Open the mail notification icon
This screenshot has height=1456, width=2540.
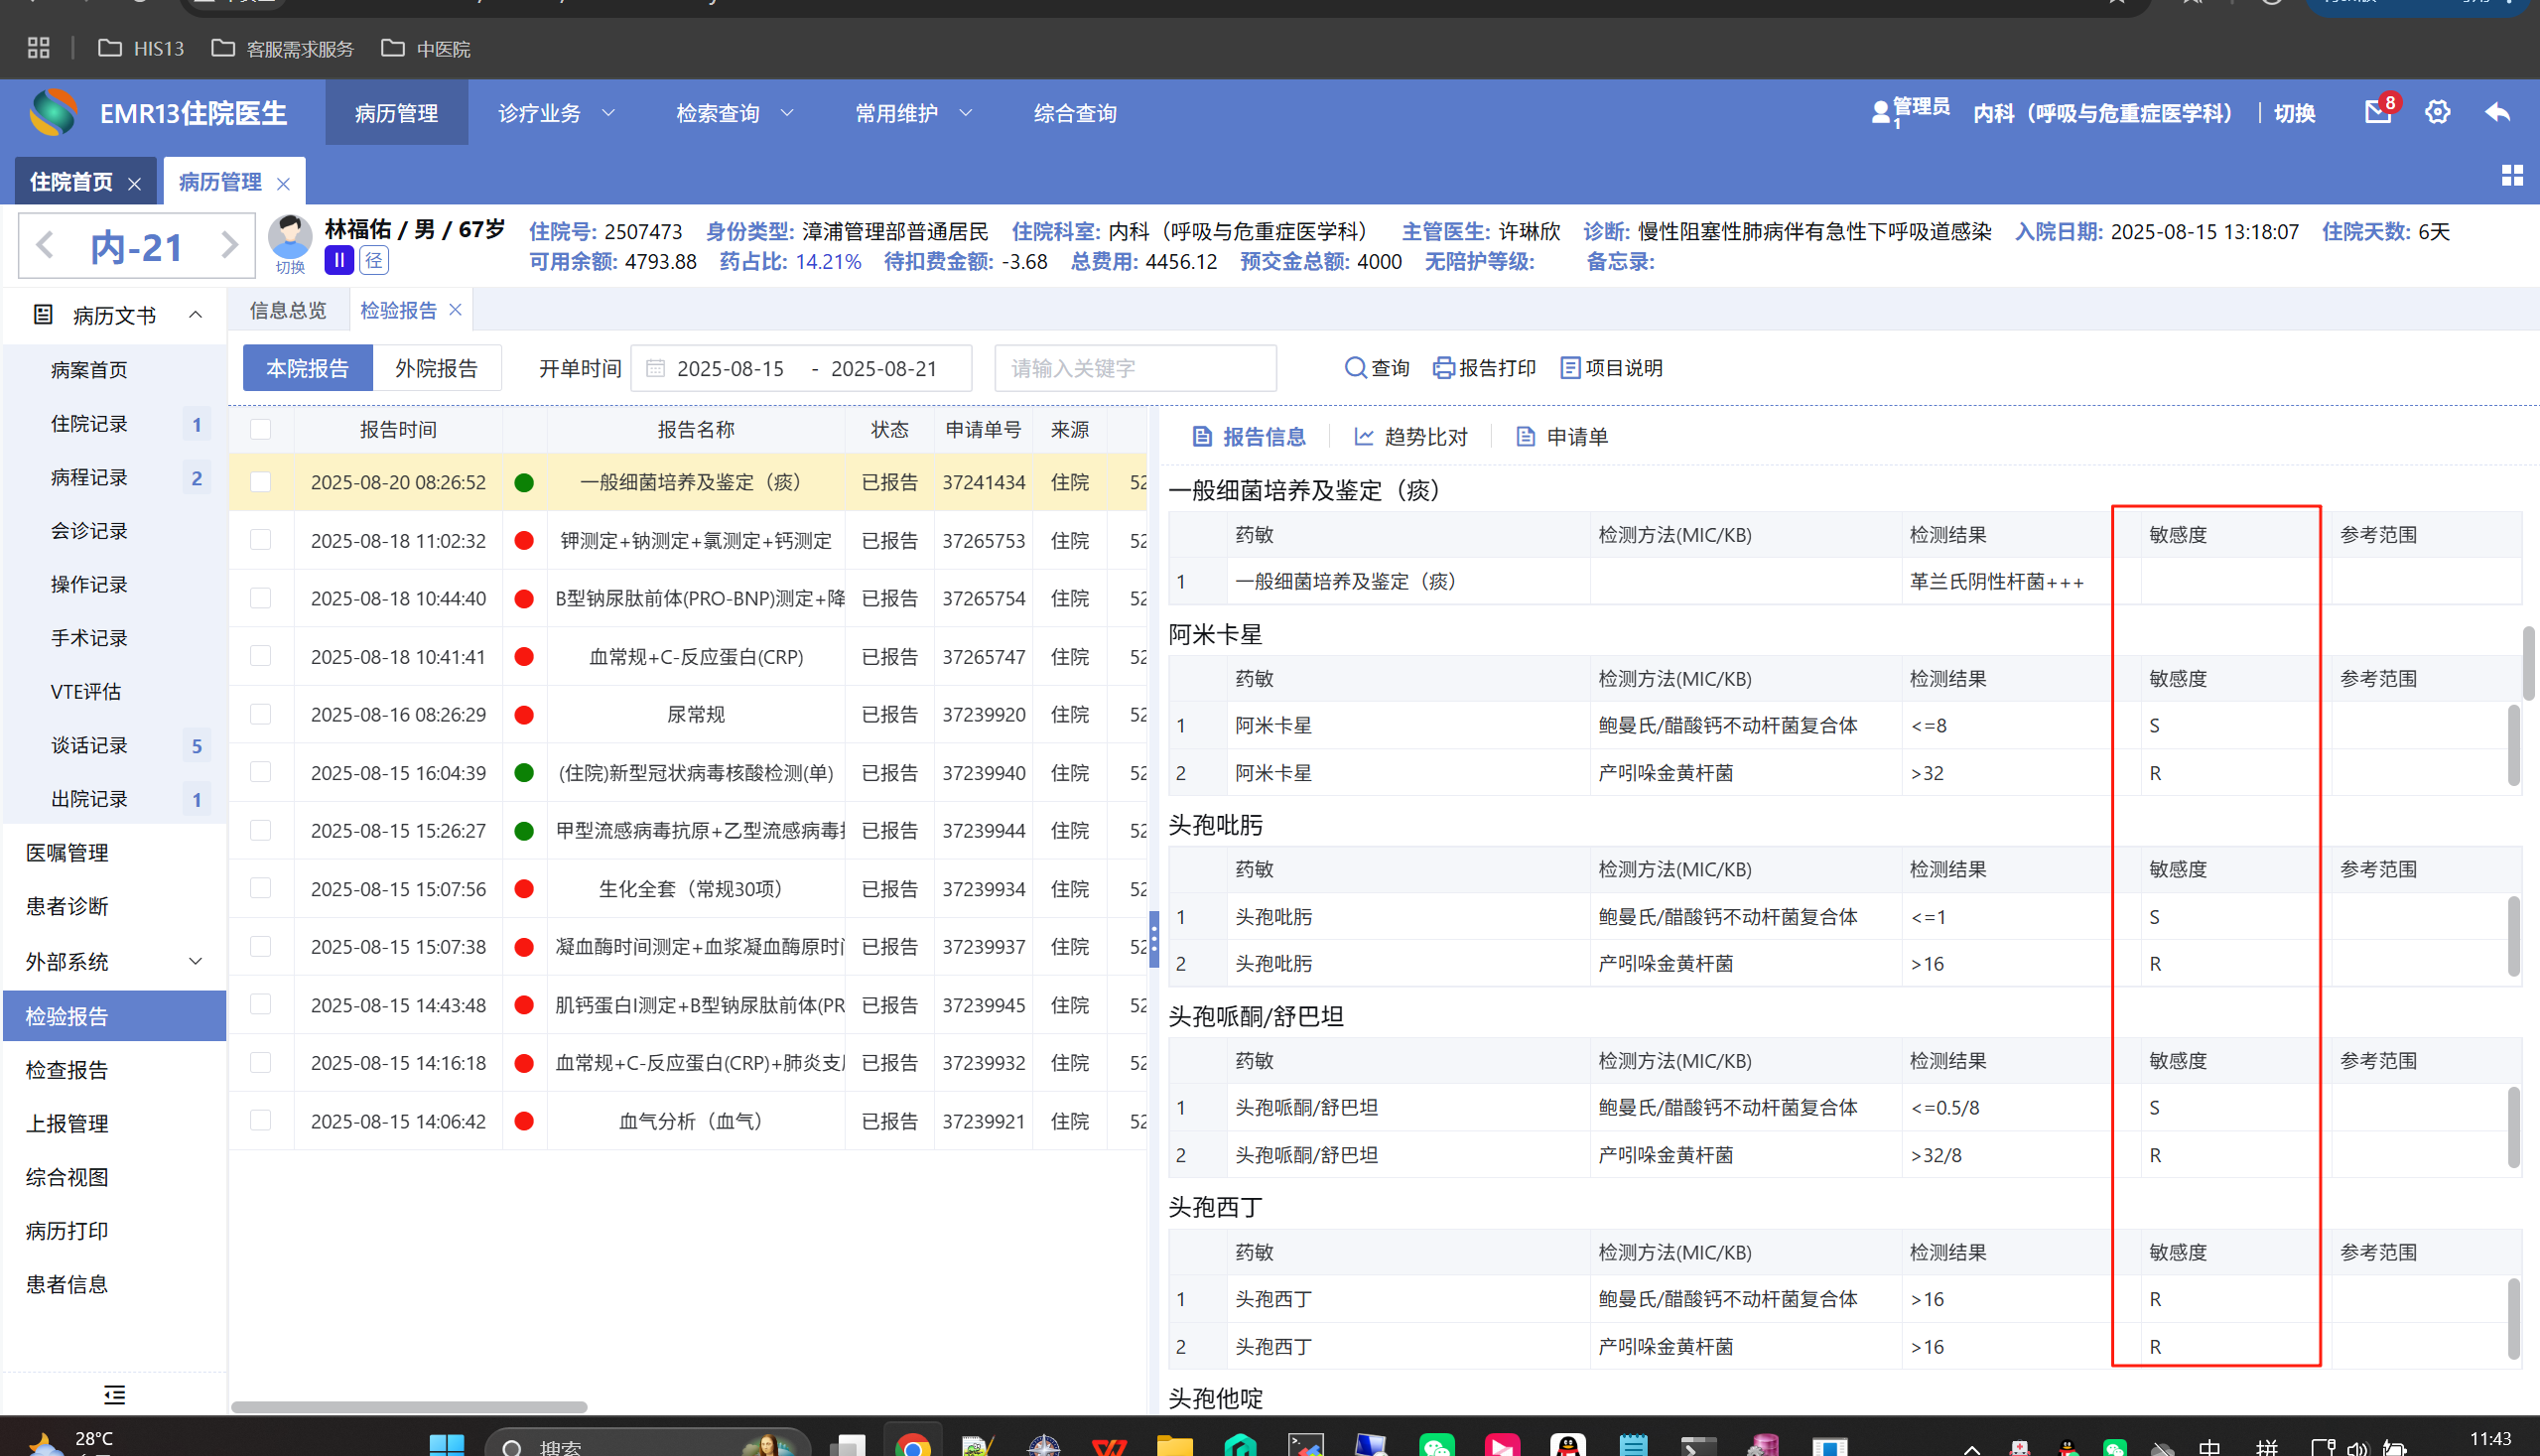coord(2377,112)
